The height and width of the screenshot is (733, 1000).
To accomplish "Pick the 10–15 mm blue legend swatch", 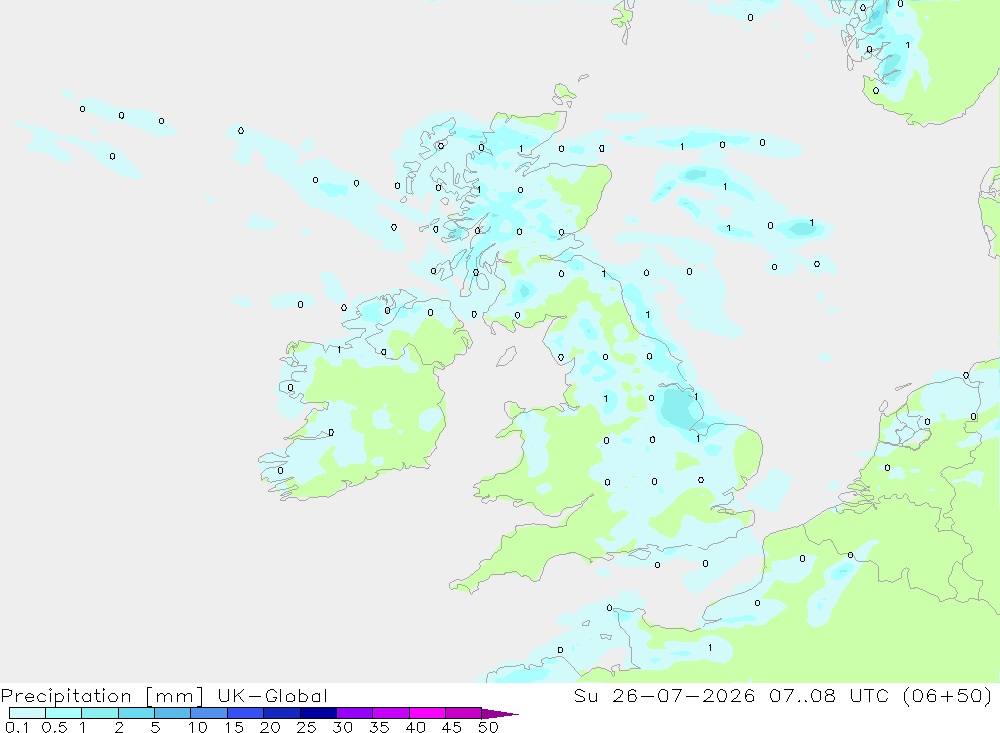I will pyautogui.click(x=209, y=713).
